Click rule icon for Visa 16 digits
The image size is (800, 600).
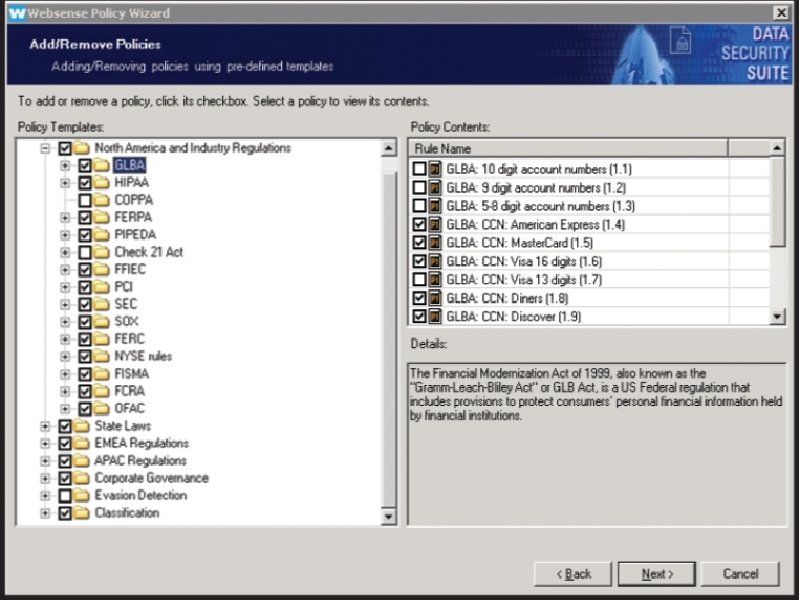coord(435,261)
